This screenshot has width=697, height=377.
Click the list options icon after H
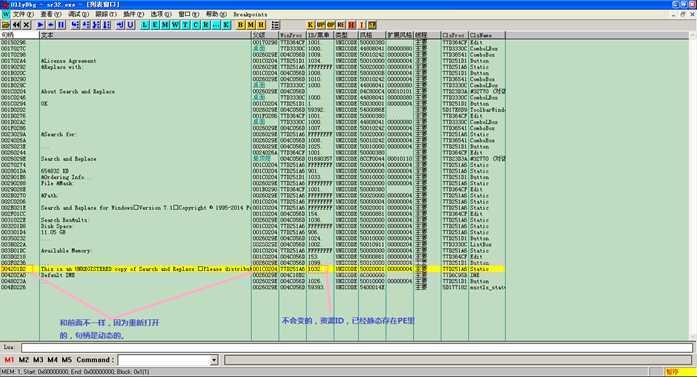[x=276, y=25]
